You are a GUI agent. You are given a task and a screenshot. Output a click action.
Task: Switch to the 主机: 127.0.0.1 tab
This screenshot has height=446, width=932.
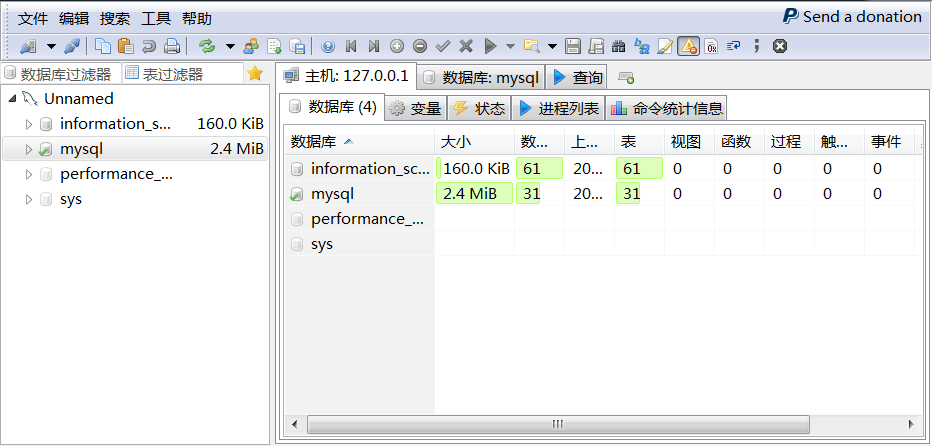347,76
